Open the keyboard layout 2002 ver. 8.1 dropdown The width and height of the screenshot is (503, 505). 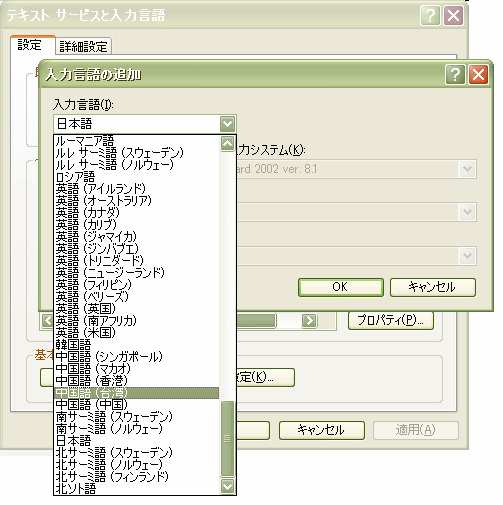(467, 169)
